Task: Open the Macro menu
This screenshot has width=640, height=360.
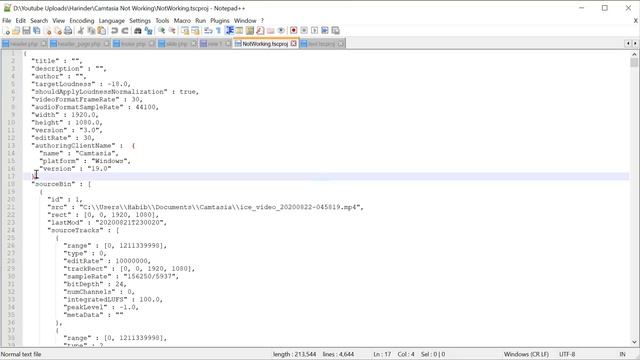Action: 182,20
